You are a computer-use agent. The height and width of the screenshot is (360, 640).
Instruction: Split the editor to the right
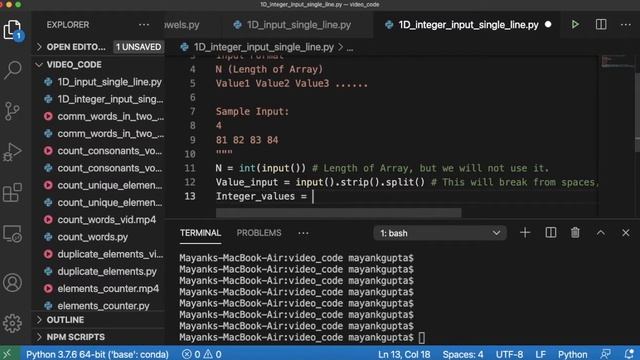[x=601, y=24]
